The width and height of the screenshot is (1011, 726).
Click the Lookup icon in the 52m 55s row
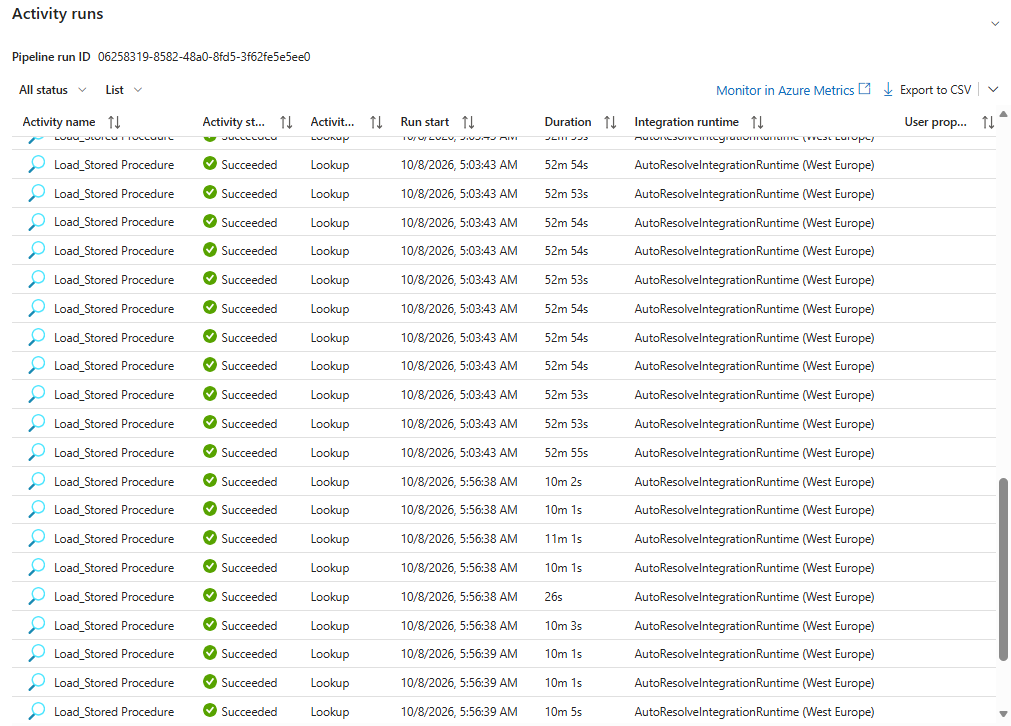(37, 453)
